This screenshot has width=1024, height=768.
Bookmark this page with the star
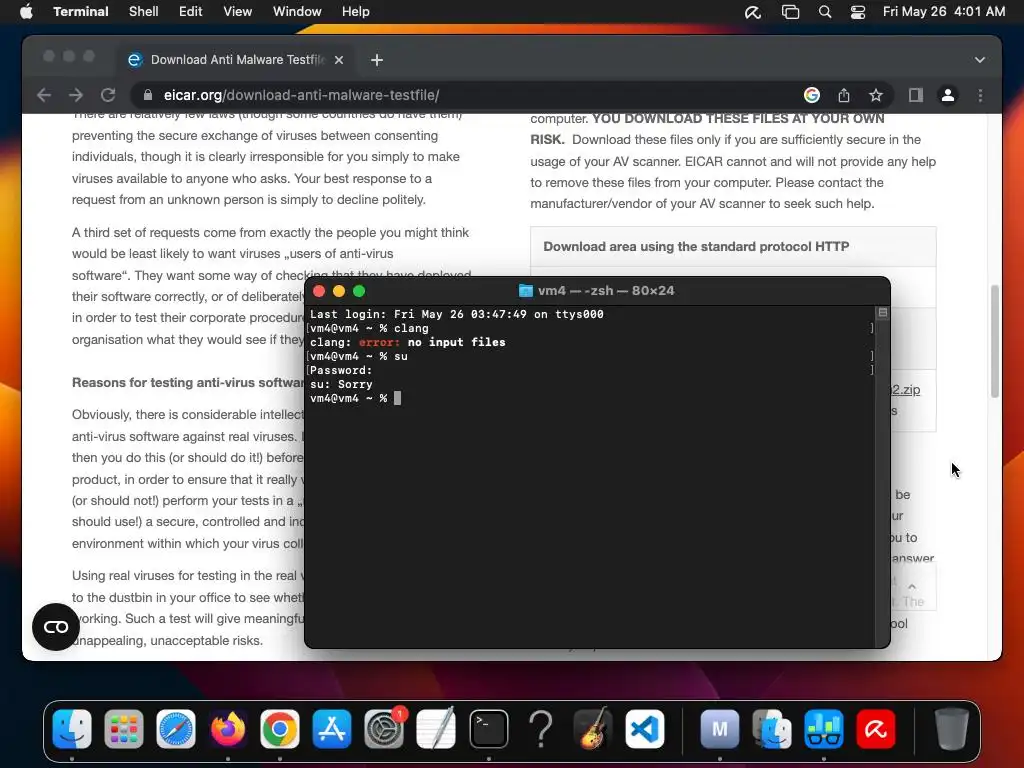click(x=876, y=95)
